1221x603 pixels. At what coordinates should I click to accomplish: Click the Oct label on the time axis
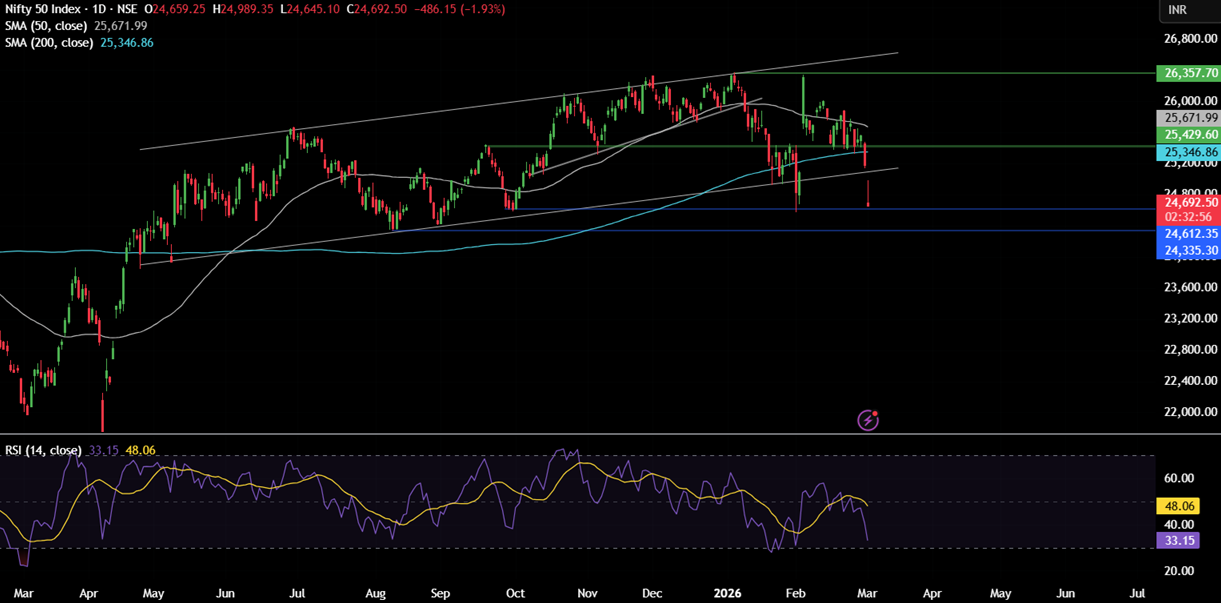point(515,593)
